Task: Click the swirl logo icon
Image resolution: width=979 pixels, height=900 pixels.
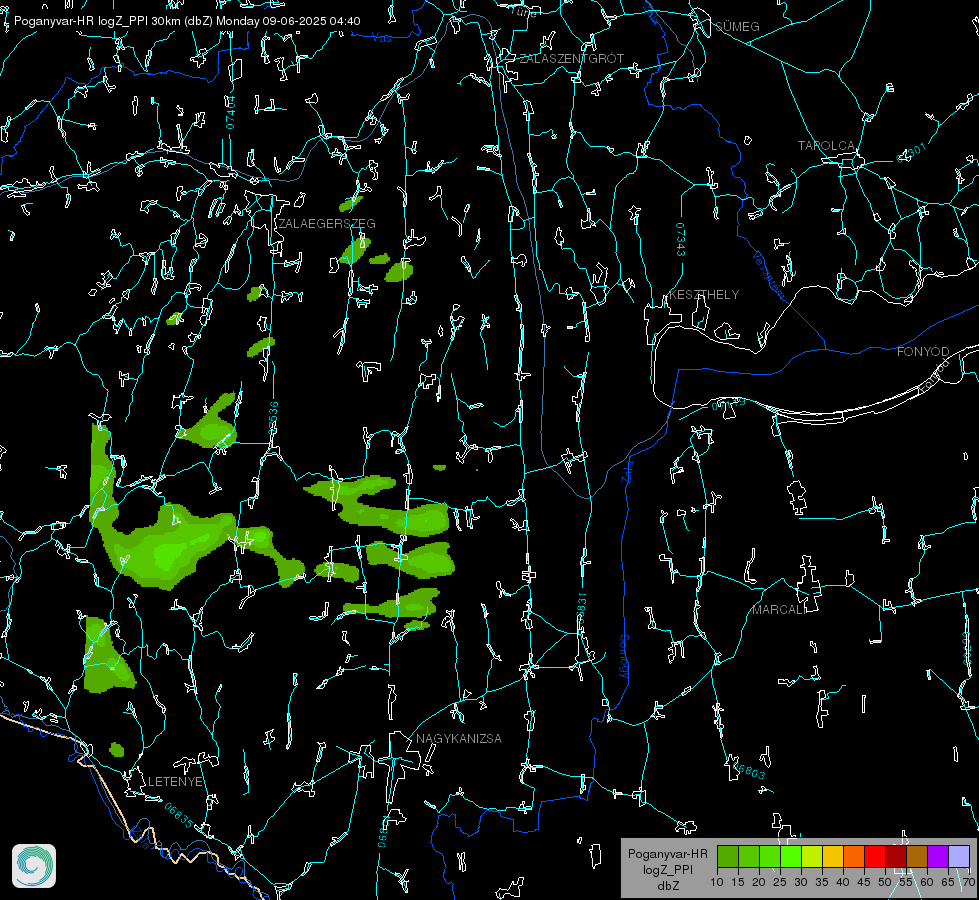Action: click(x=34, y=866)
